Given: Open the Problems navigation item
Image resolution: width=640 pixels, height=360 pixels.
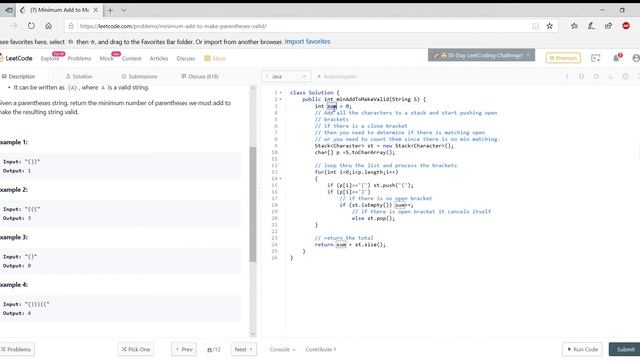Looking at the screenshot, I should [x=79, y=58].
